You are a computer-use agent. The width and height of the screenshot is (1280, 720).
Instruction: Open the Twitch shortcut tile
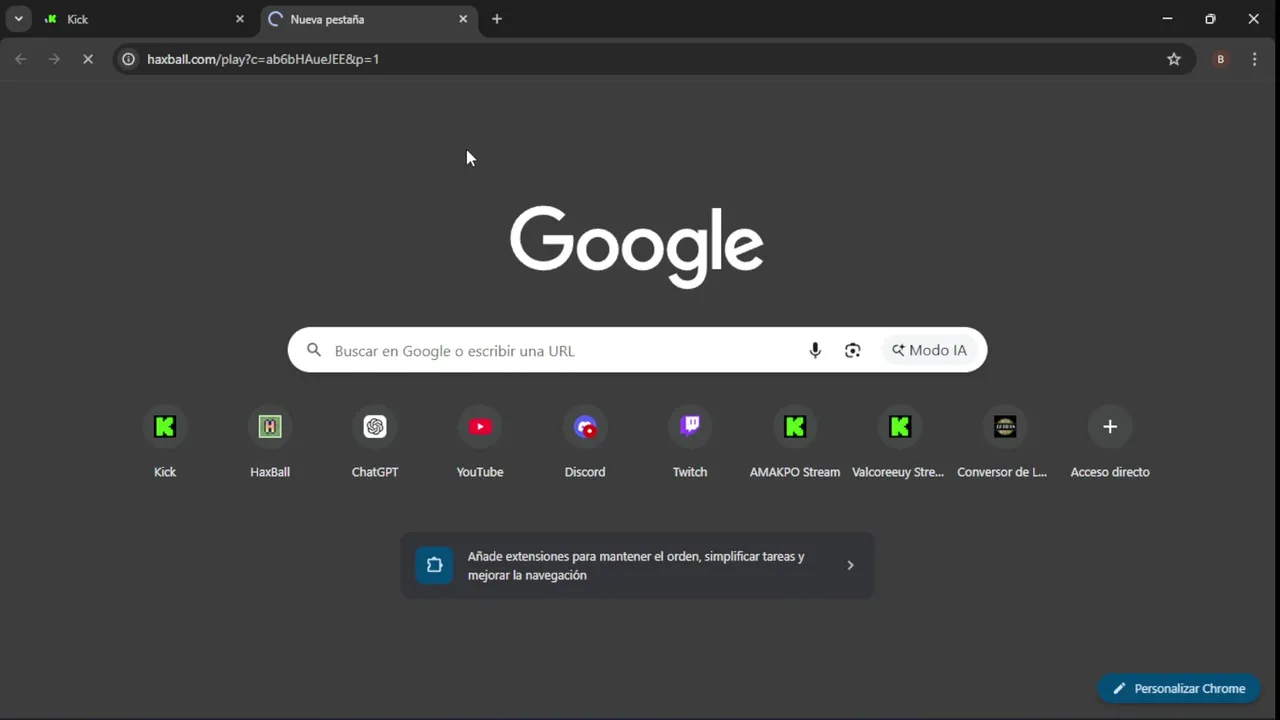tap(690, 443)
